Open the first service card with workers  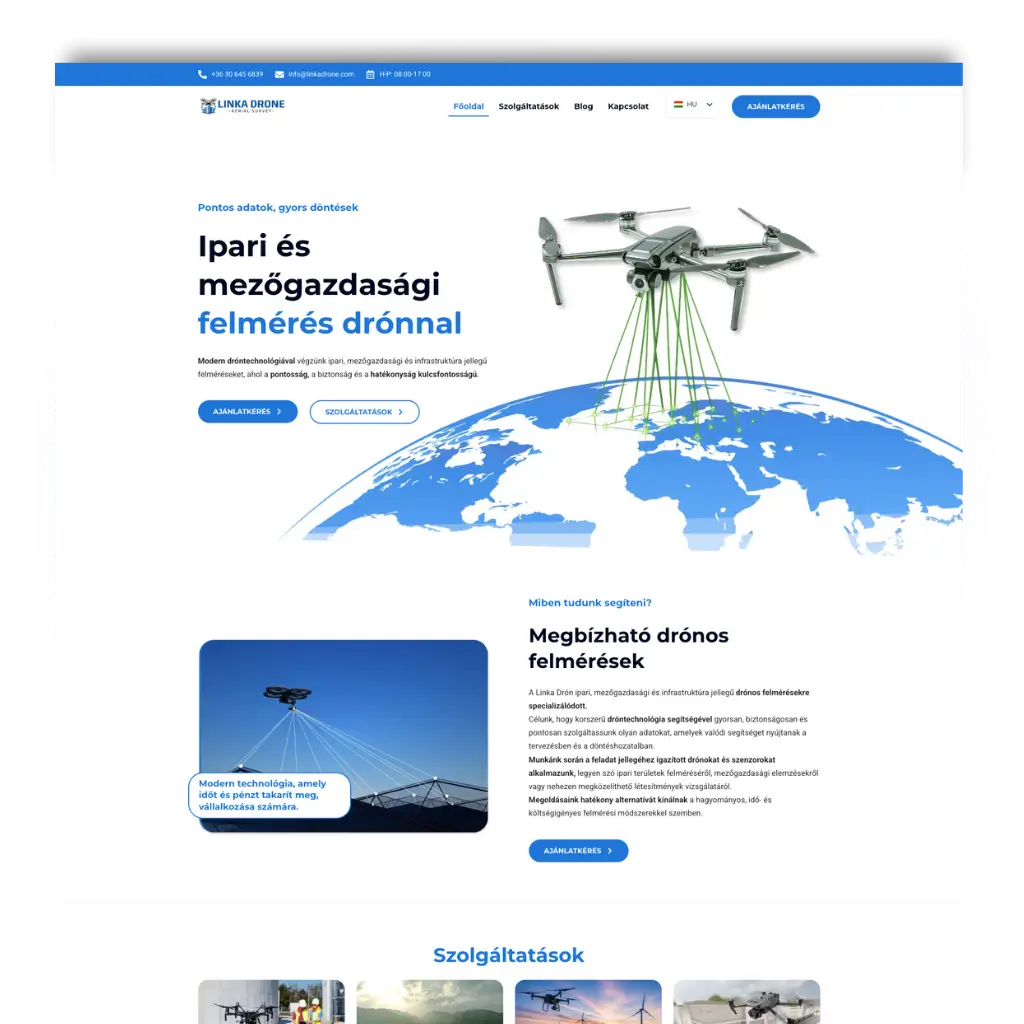pos(272,1002)
